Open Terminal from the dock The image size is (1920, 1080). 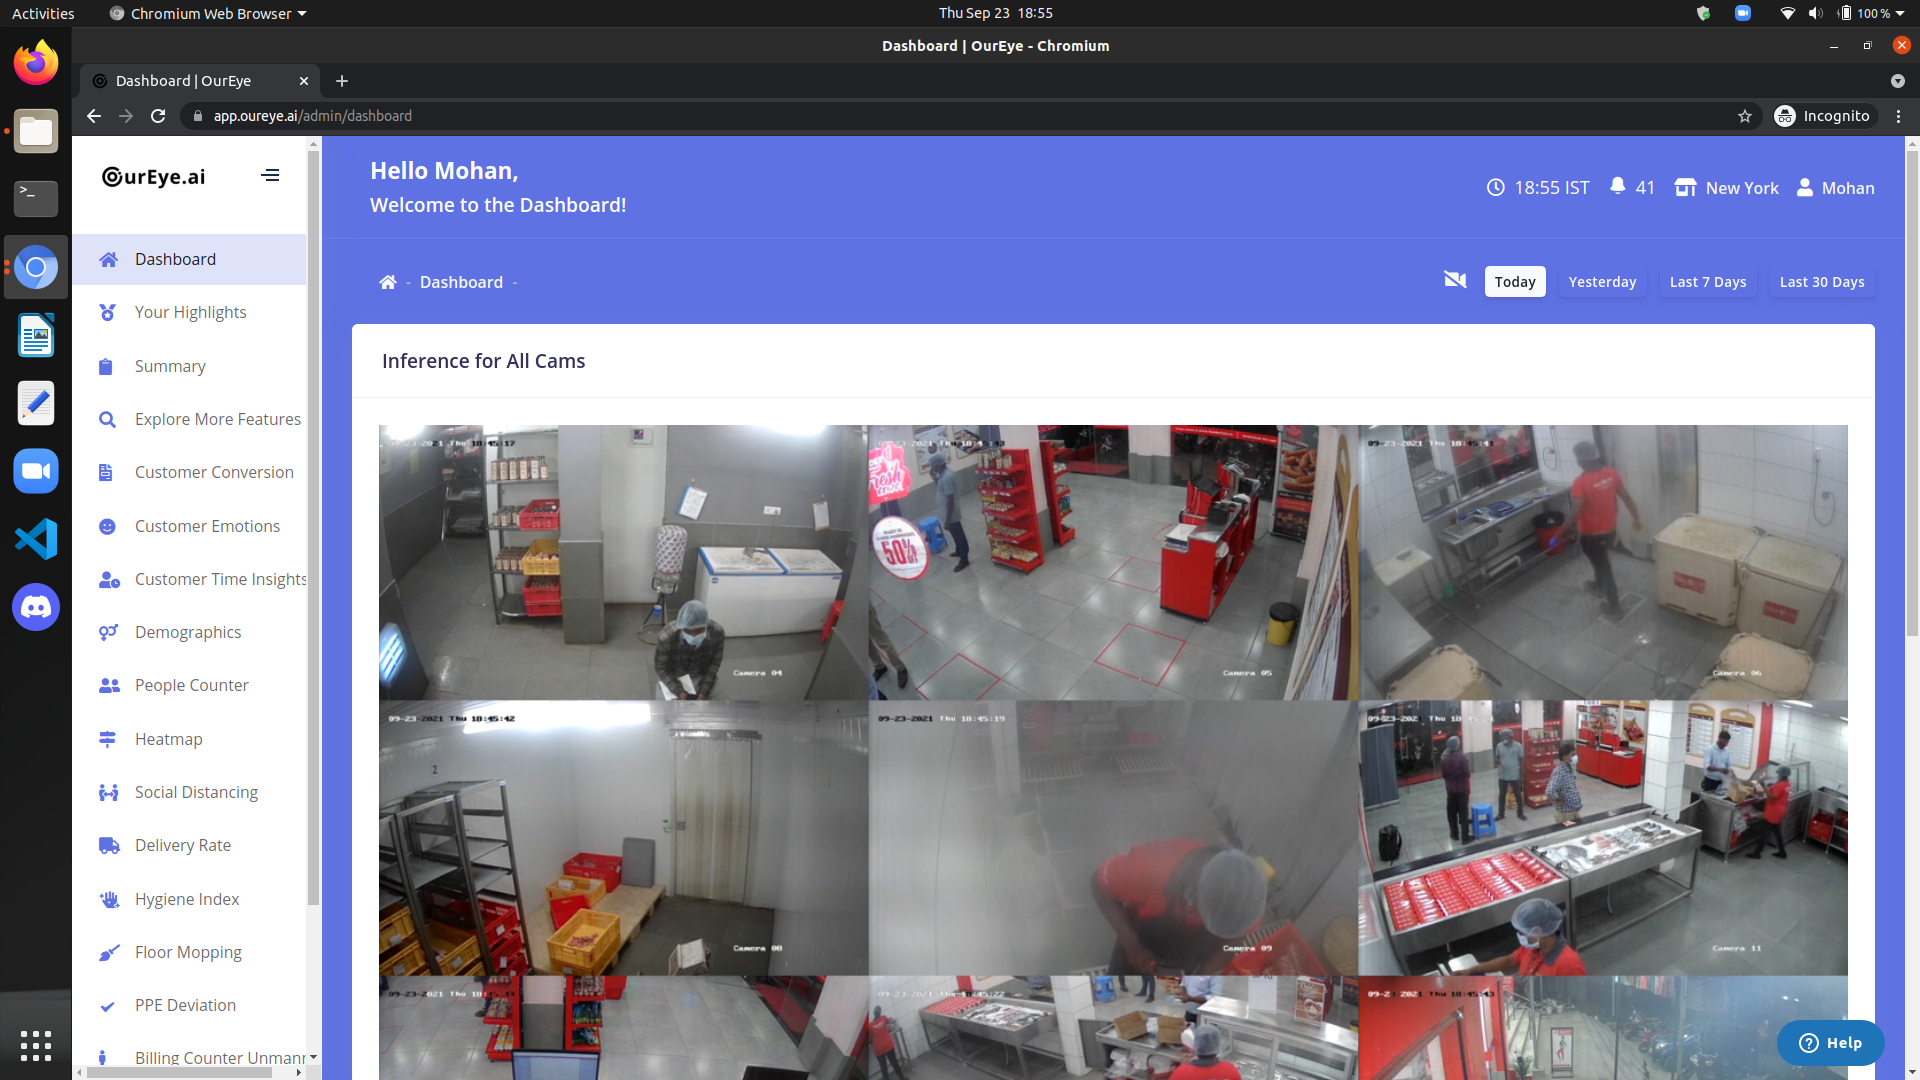click(36, 199)
